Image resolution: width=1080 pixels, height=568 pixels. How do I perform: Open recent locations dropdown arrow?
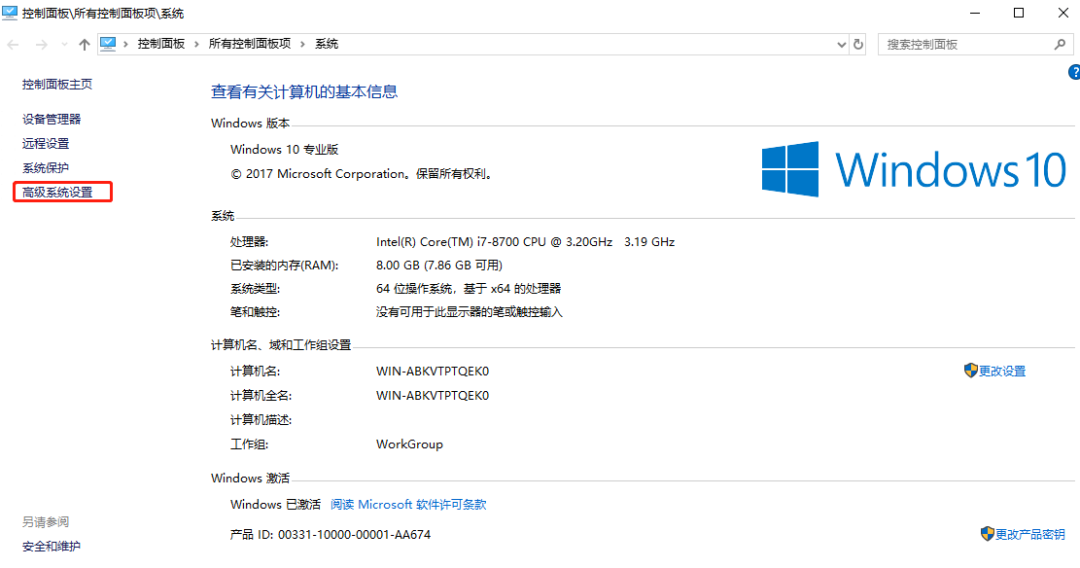pyautogui.click(x=64, y=45)
